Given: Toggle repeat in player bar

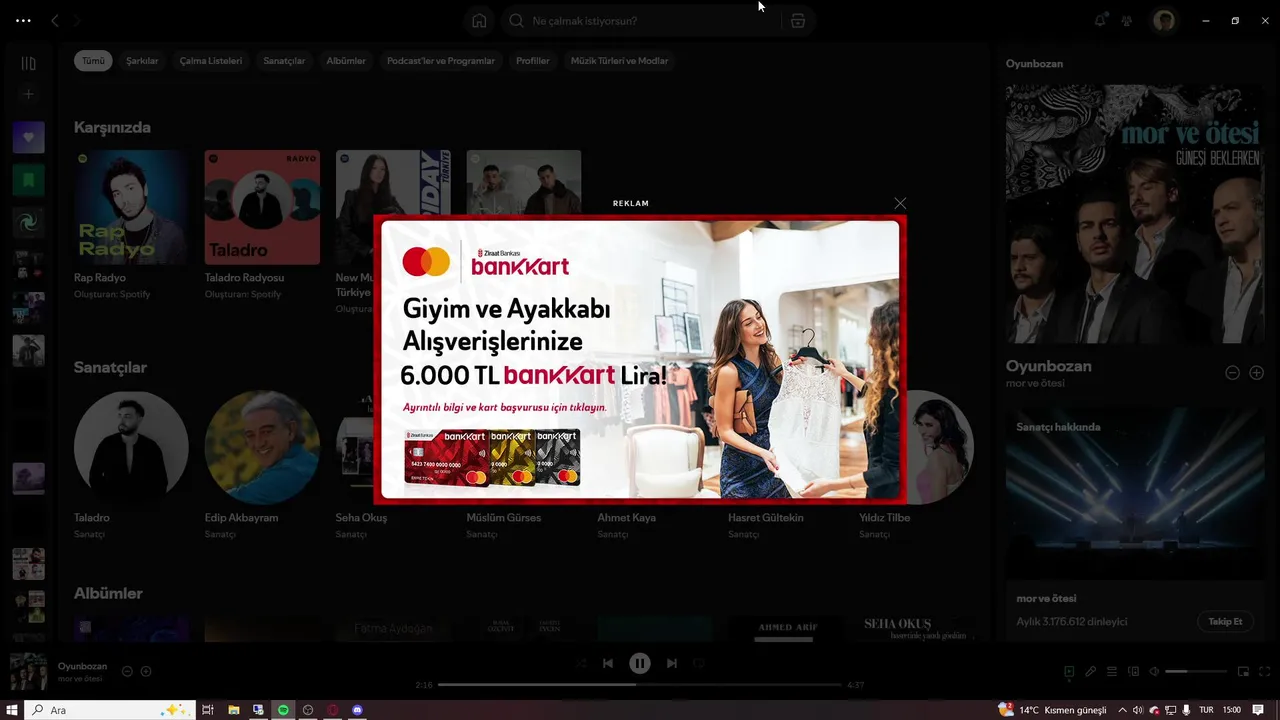Looking at the screenshot, I should click(699, 663).
